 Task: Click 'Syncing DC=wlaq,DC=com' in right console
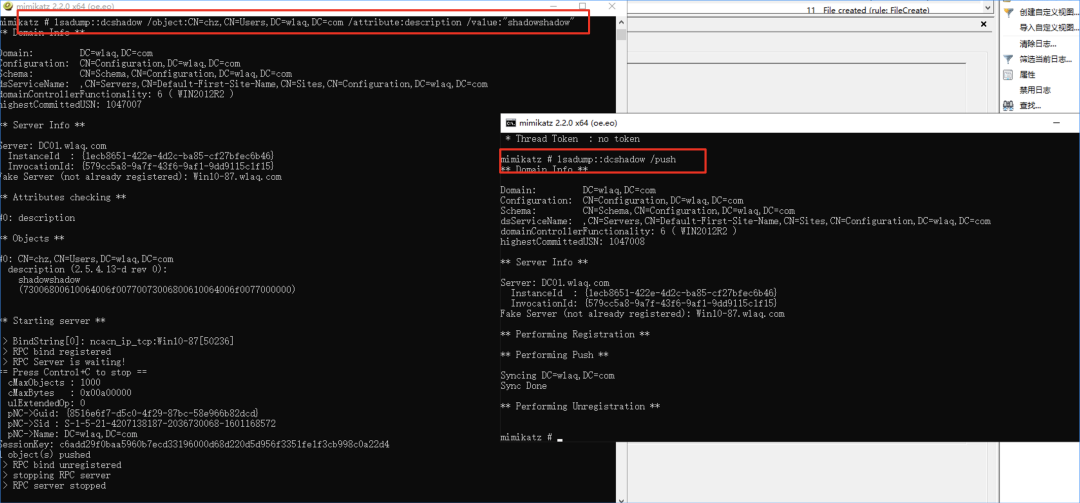tap(557, 376)
